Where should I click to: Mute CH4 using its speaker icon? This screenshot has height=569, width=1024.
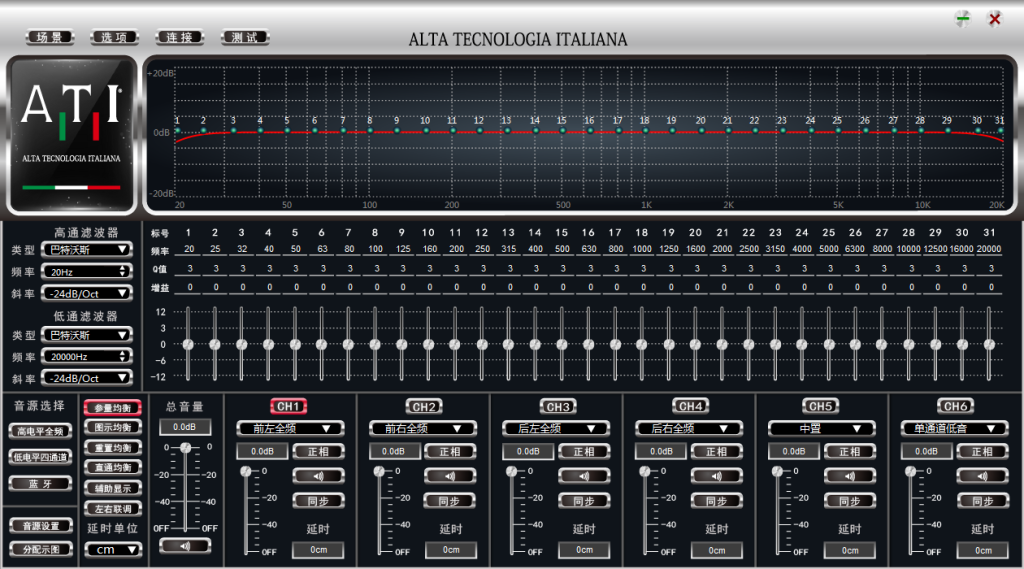click(716, 476)
